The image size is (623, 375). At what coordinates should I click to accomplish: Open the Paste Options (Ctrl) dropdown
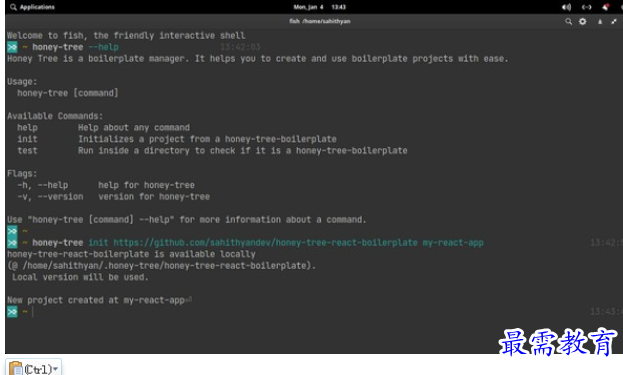tap(33, 368)
